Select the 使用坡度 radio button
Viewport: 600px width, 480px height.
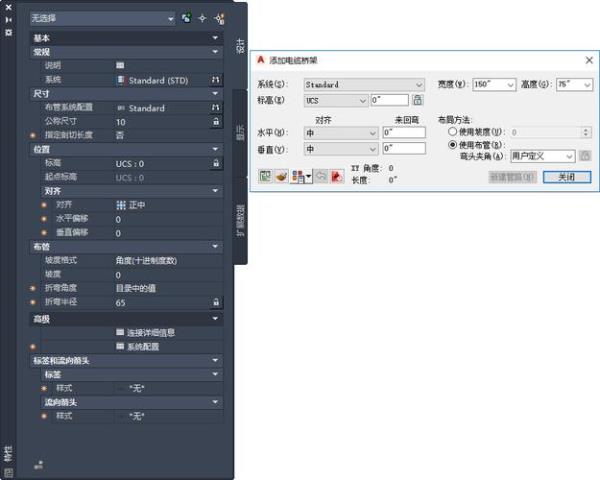click(452, 131)
